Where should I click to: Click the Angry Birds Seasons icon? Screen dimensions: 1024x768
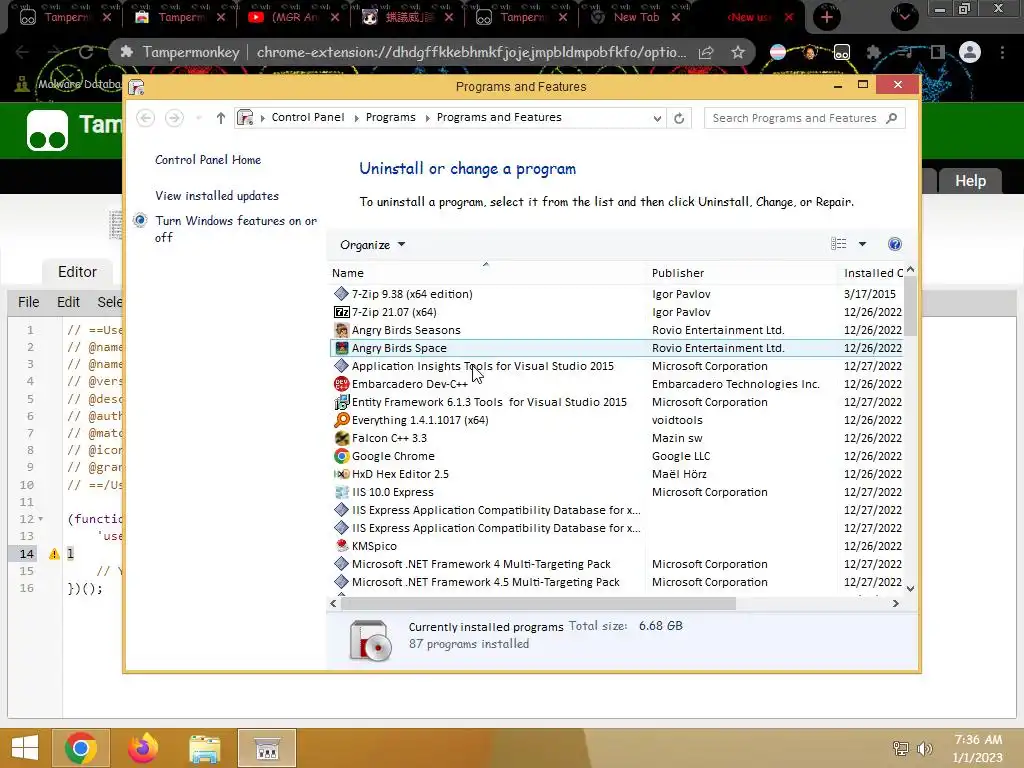coord(341,330)
